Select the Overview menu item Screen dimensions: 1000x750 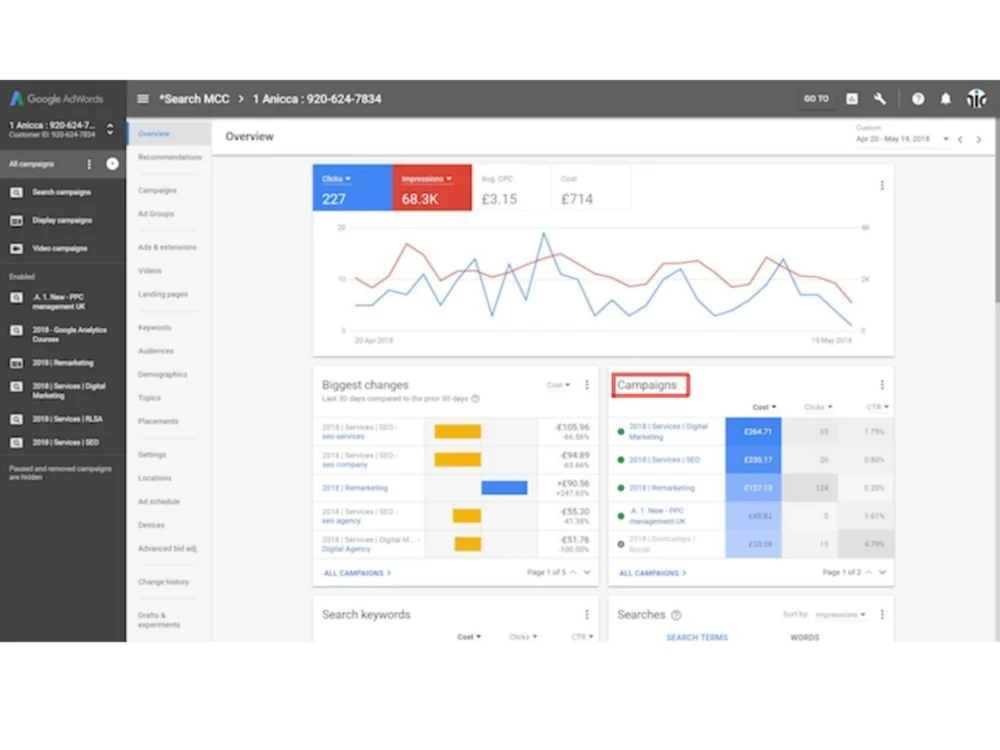coord(169,134)
